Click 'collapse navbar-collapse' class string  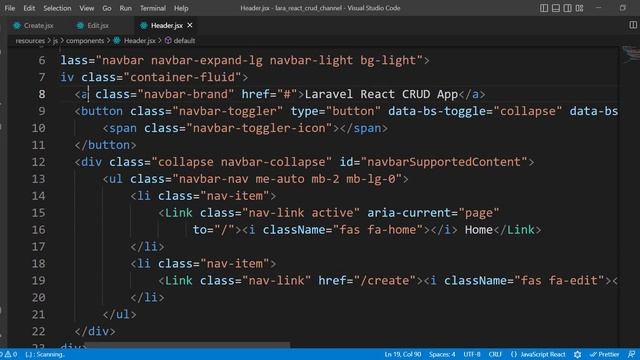click(242, 162)
